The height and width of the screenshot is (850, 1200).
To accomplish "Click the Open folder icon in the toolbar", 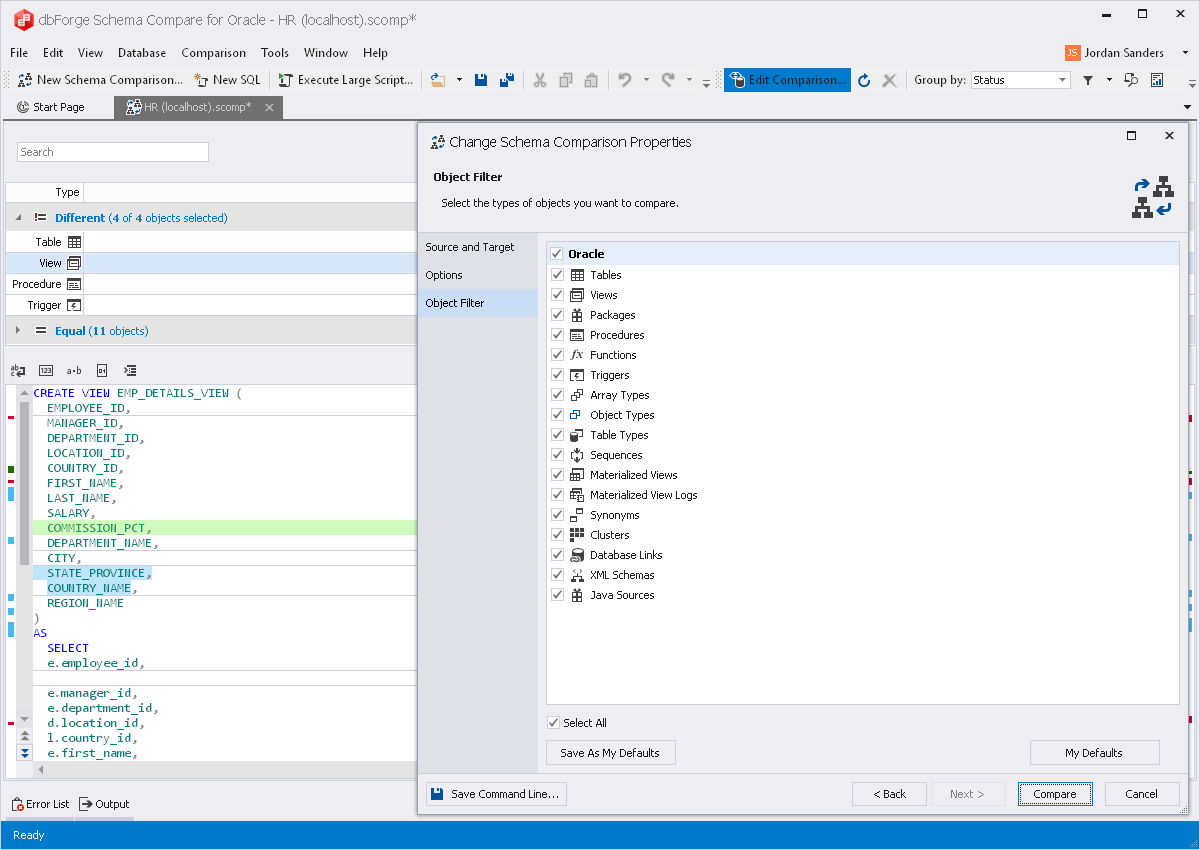I will click(438, 80).
